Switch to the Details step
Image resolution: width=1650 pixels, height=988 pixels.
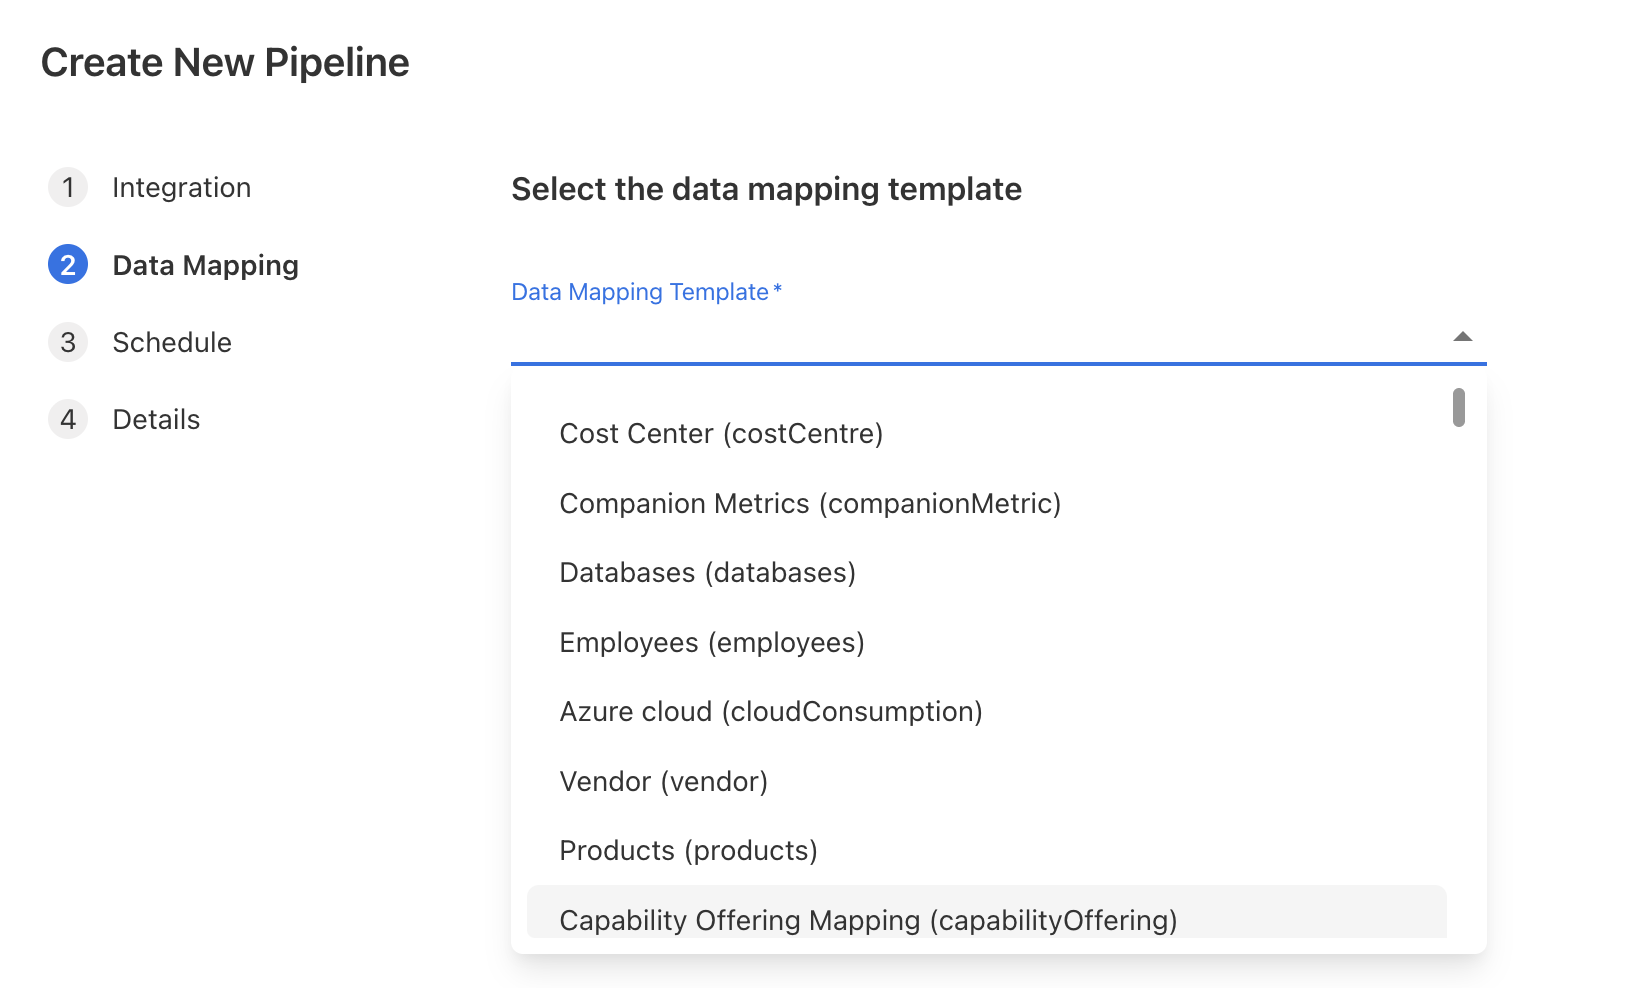pos(156,419)
